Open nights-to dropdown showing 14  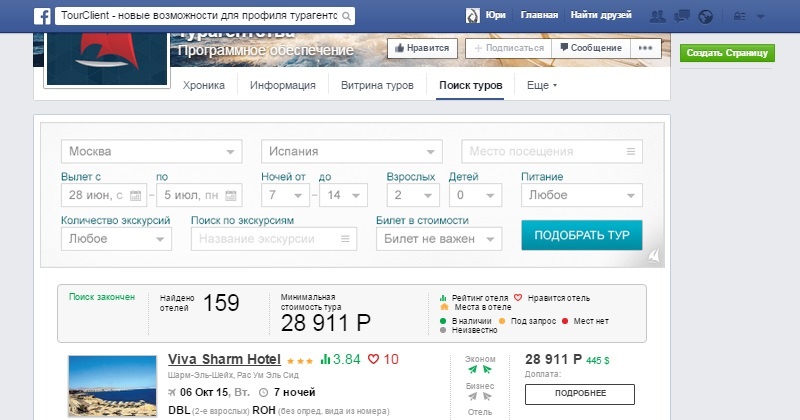pyautogui.click(x=343, y=195)
